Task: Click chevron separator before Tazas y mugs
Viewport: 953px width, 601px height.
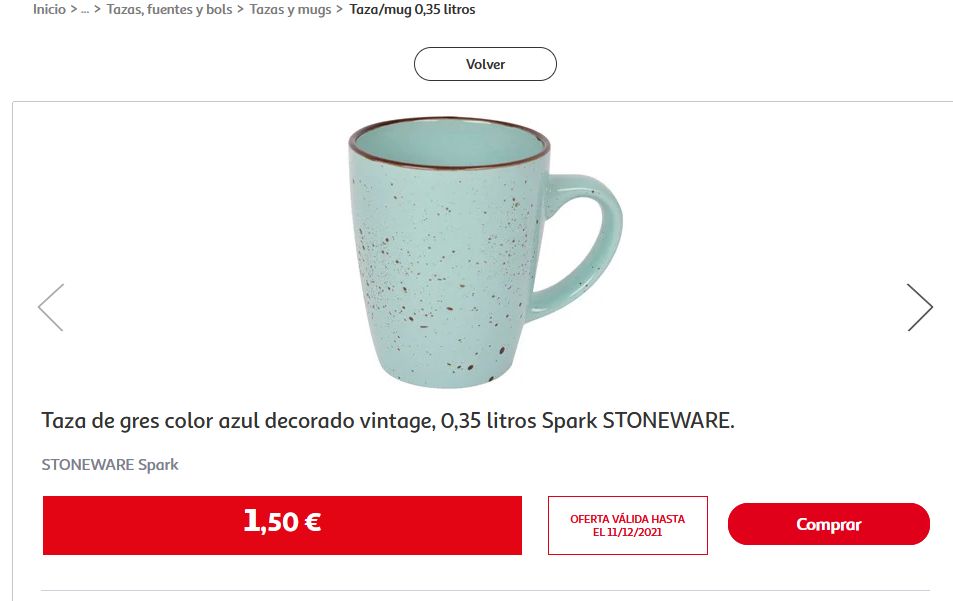Action: (x=241, y=10)
